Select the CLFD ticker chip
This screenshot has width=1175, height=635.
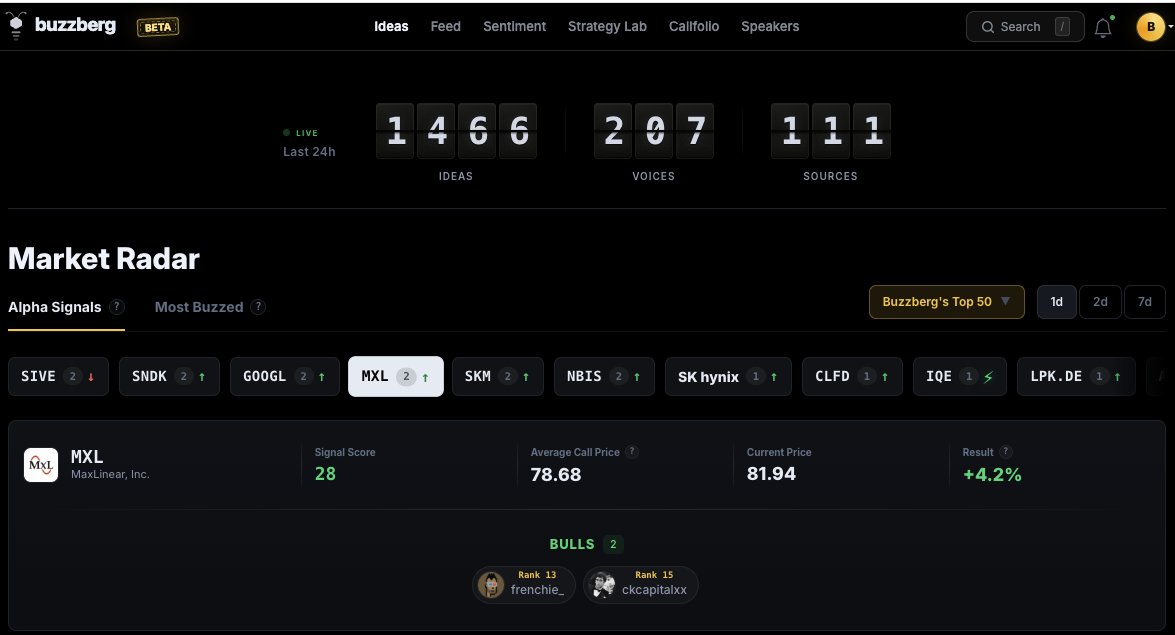852,376
